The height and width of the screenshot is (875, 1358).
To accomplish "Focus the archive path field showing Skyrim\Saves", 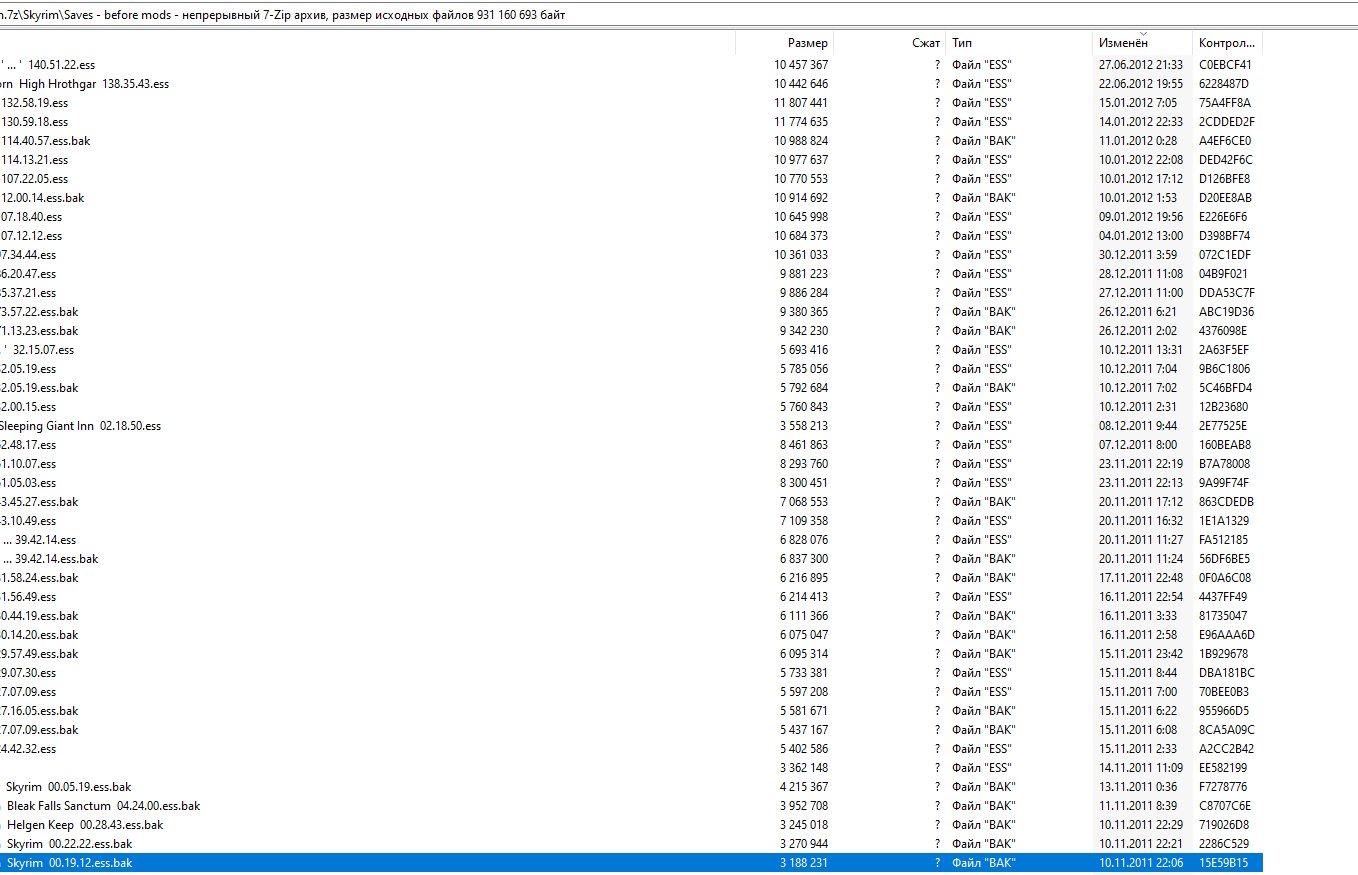I will (679, 15).
